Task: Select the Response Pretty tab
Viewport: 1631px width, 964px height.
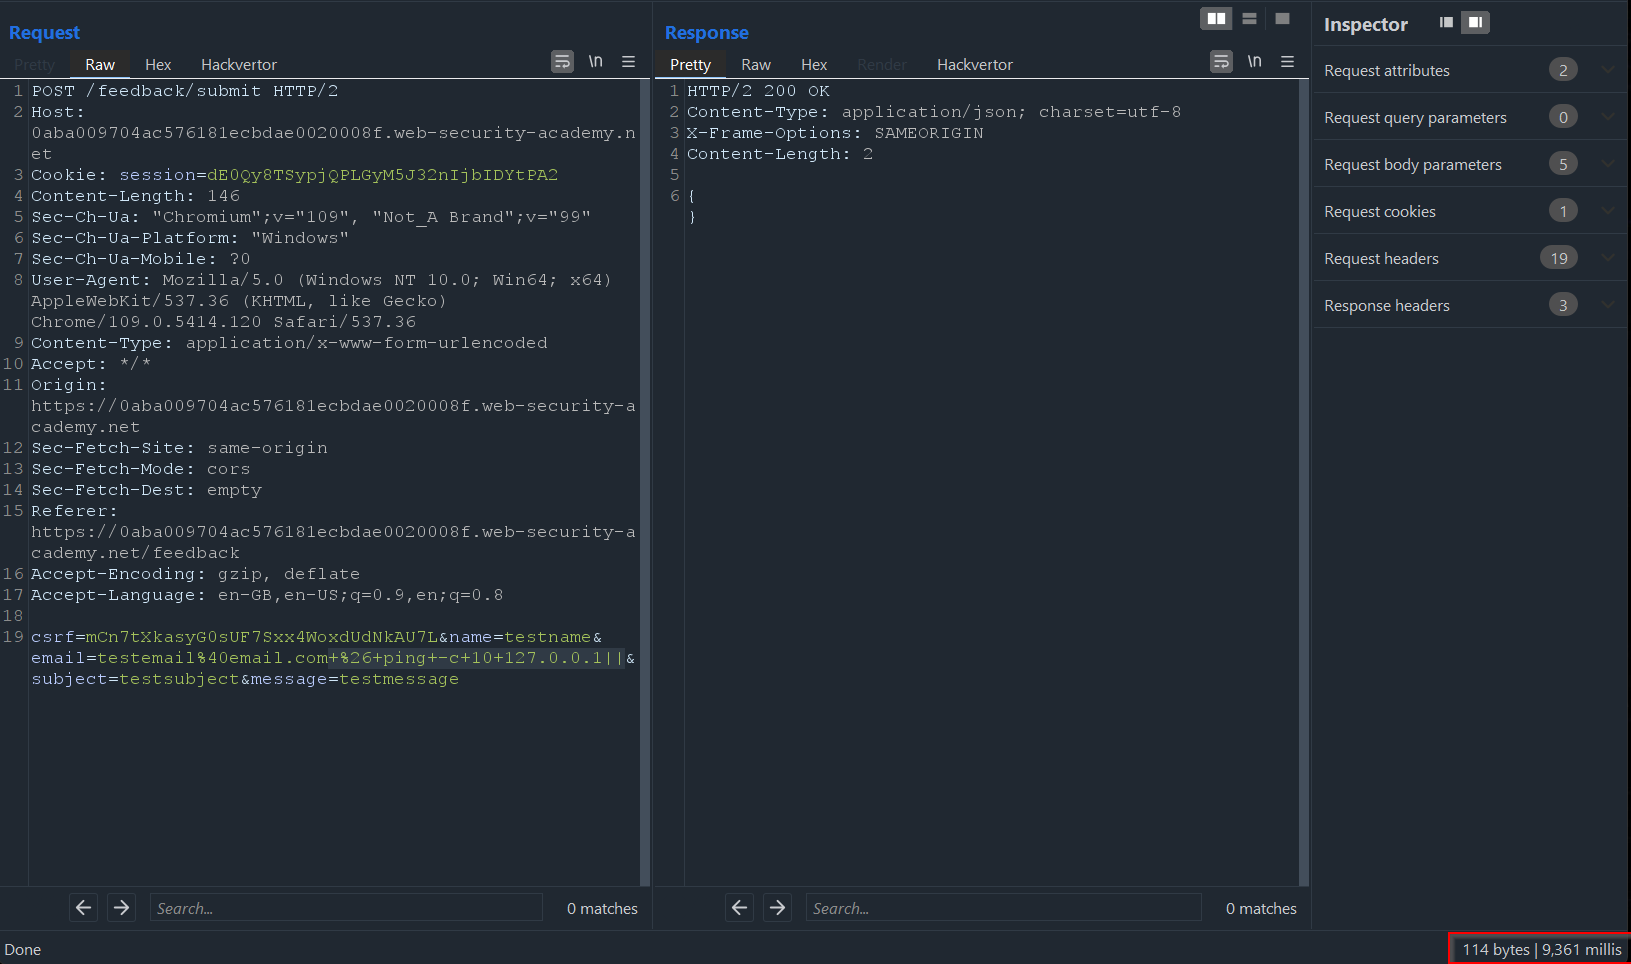Action: click(690, 64)
